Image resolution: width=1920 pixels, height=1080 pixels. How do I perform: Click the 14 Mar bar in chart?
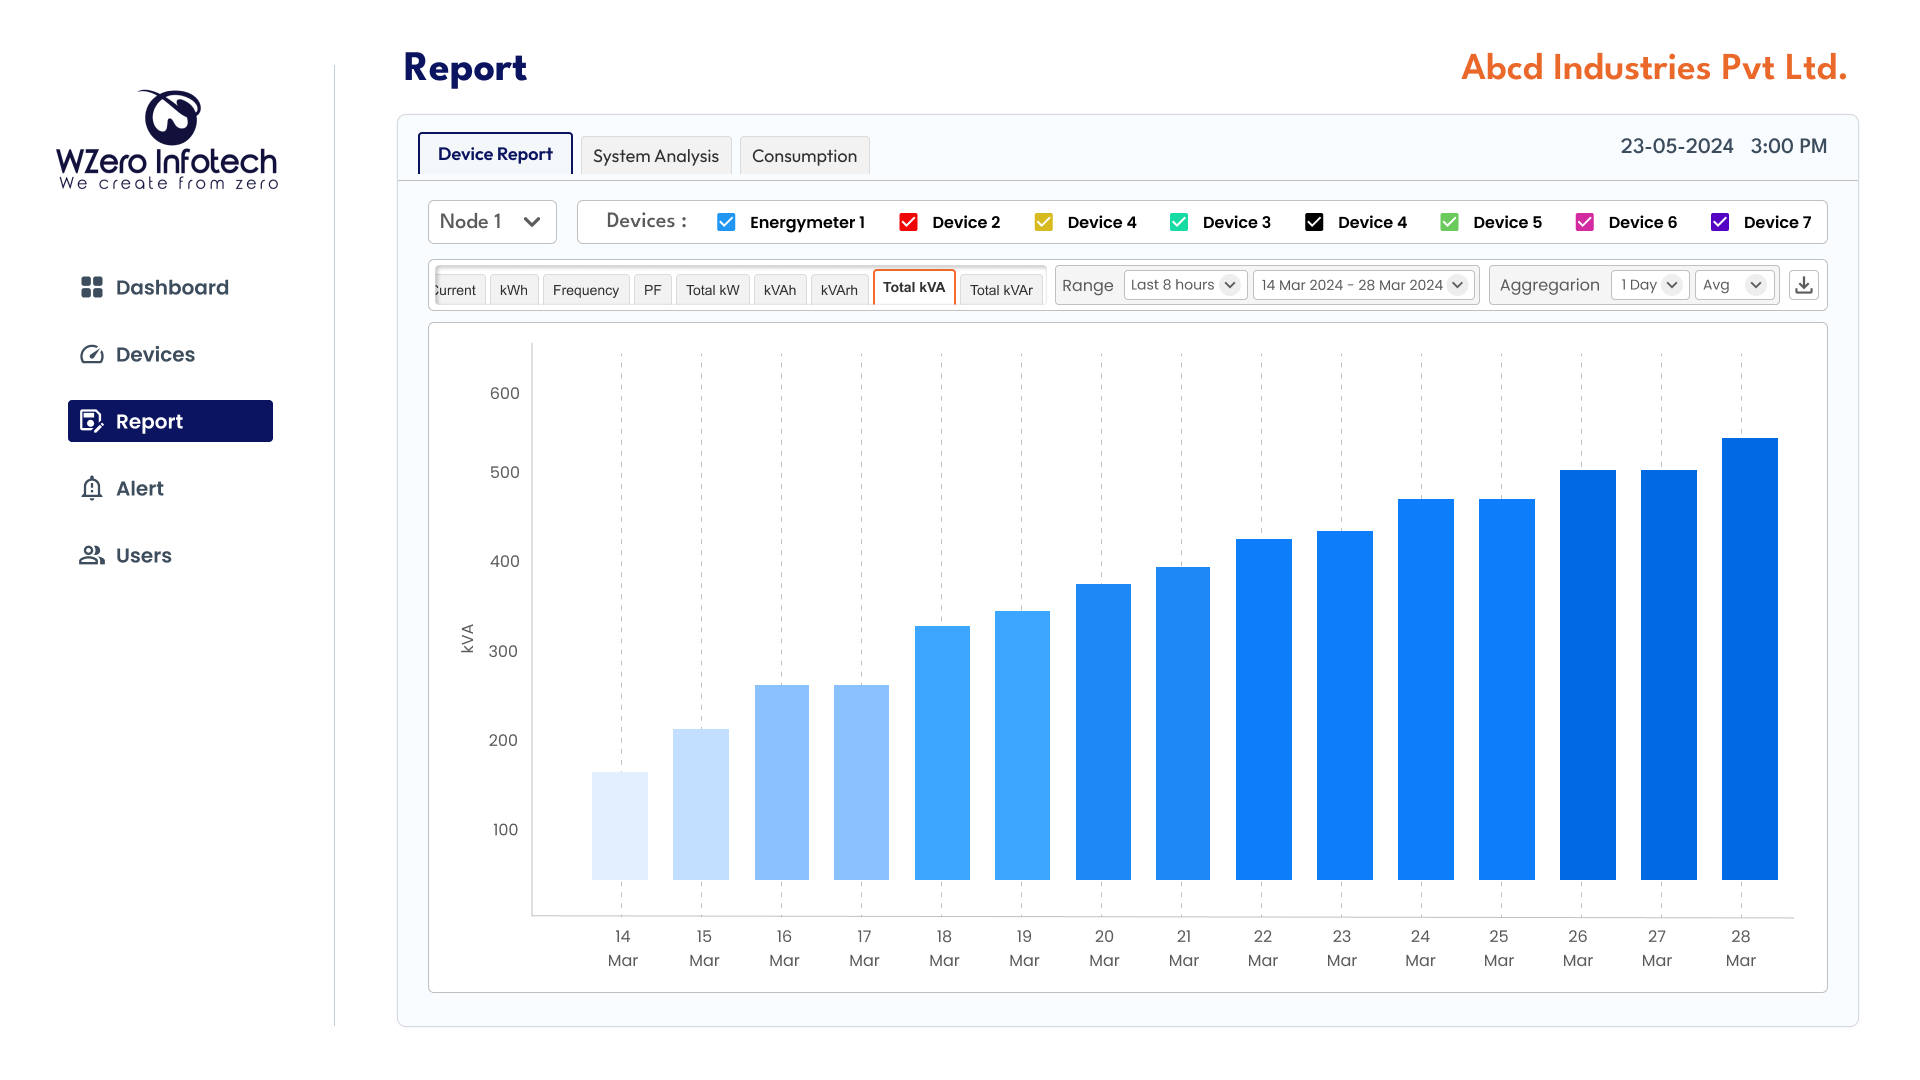[x=620, y=826]
